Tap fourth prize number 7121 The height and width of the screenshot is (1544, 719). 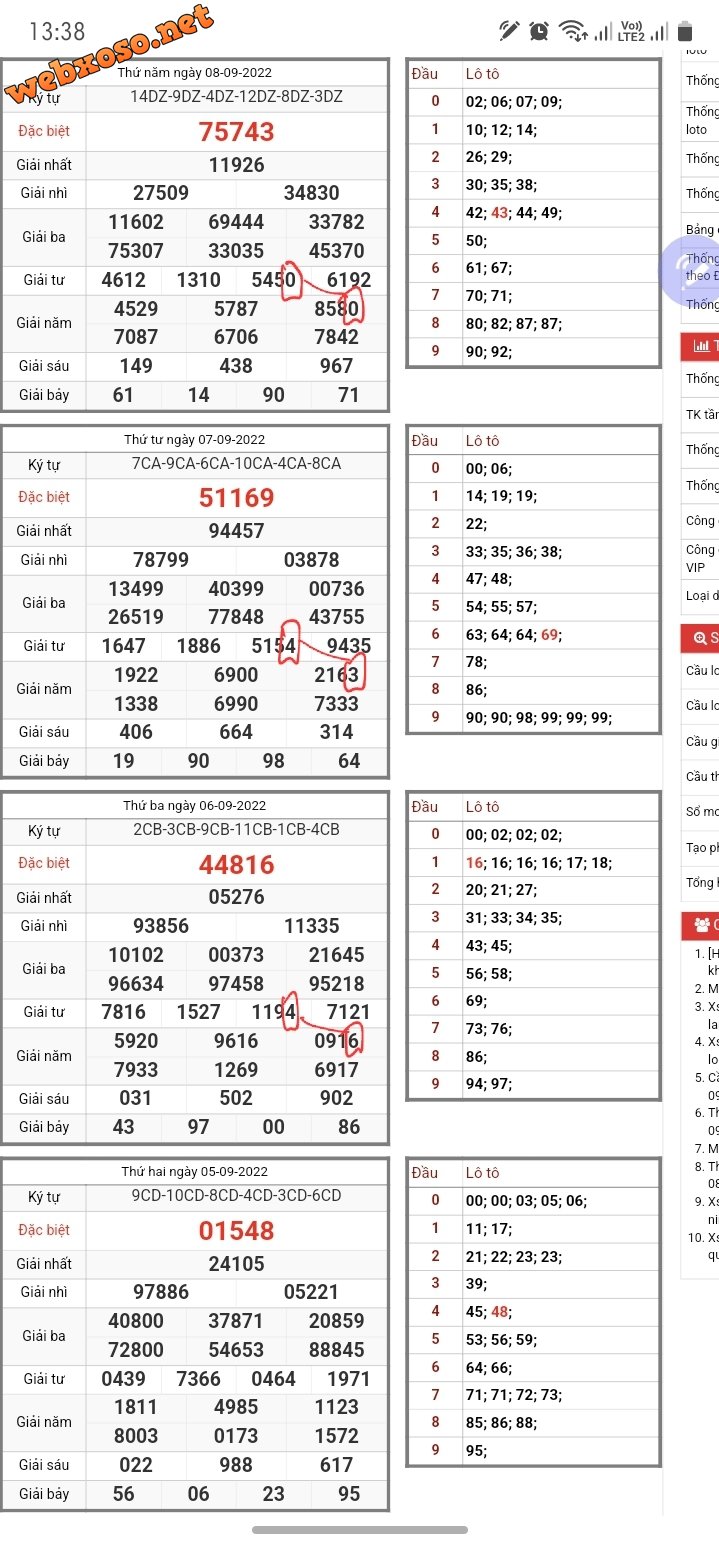point(349,1012)
